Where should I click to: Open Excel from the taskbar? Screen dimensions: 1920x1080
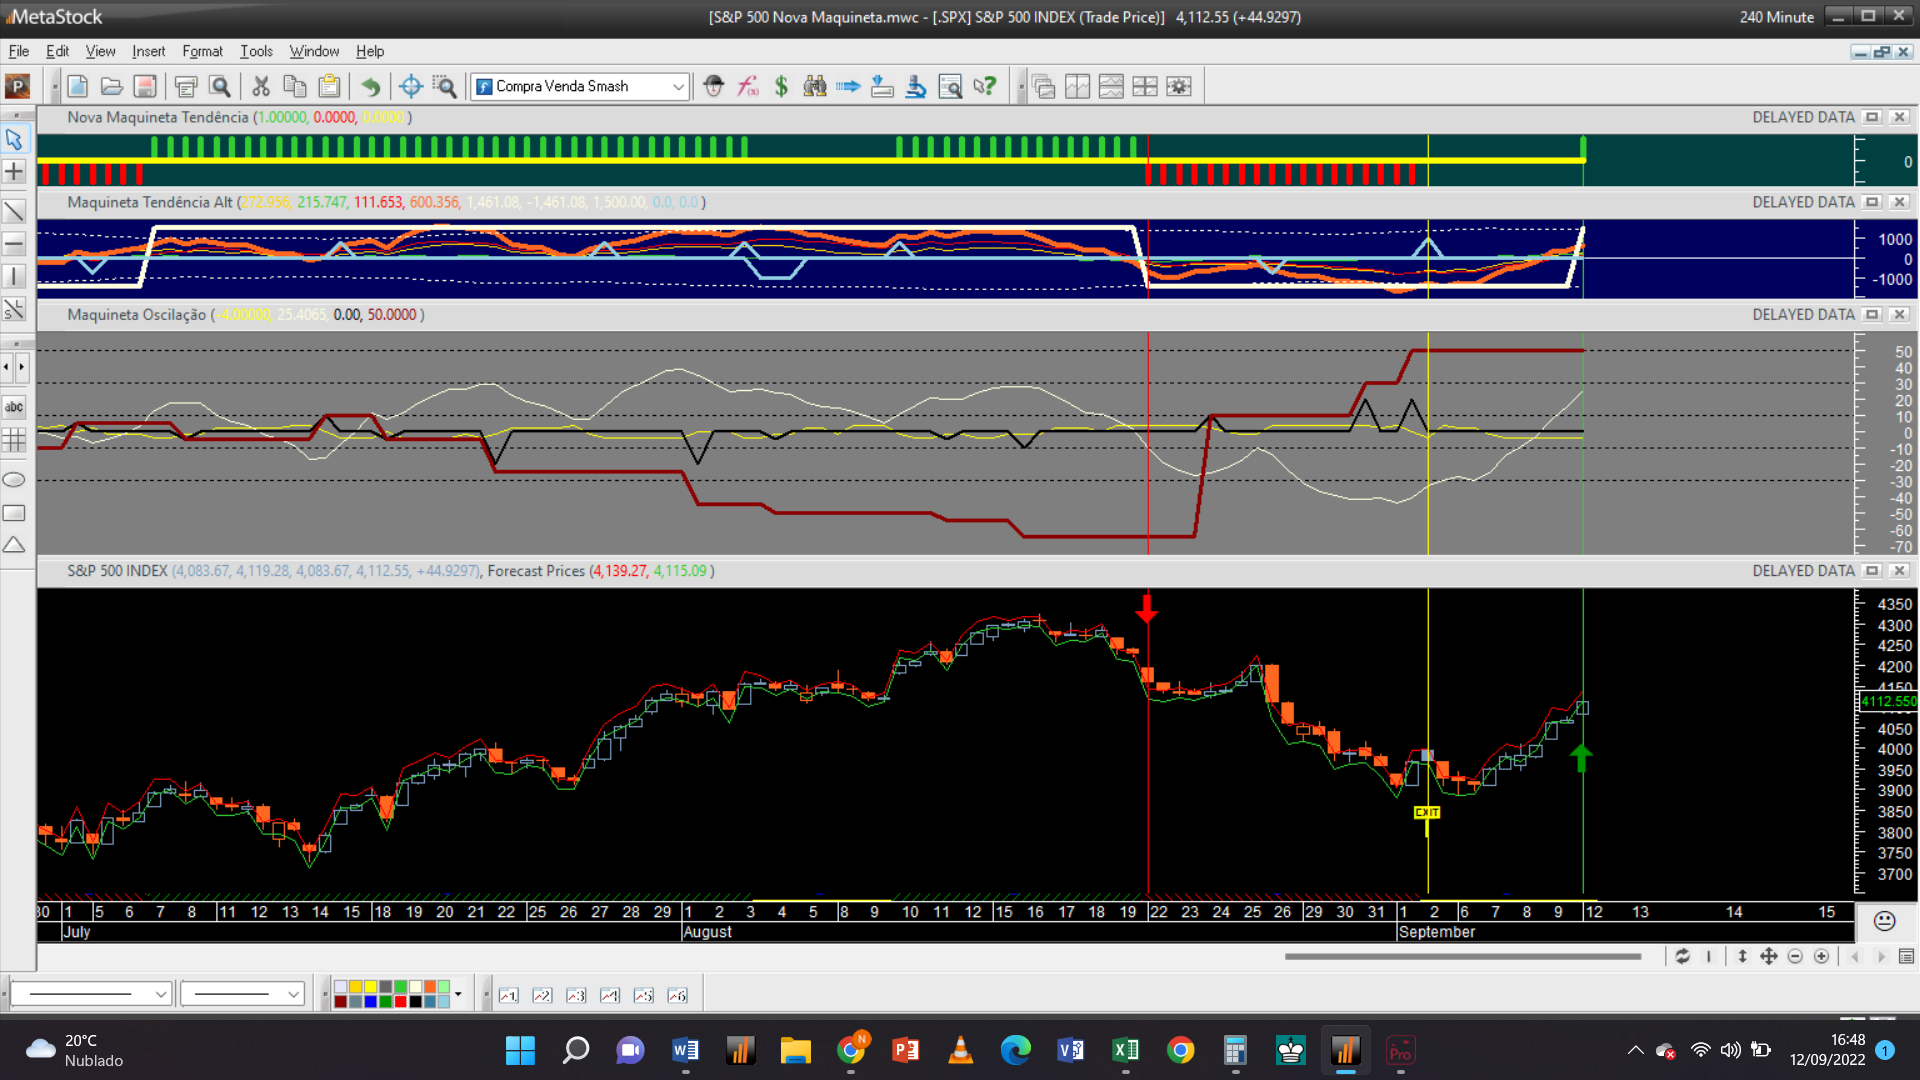click(1125, 1050)
